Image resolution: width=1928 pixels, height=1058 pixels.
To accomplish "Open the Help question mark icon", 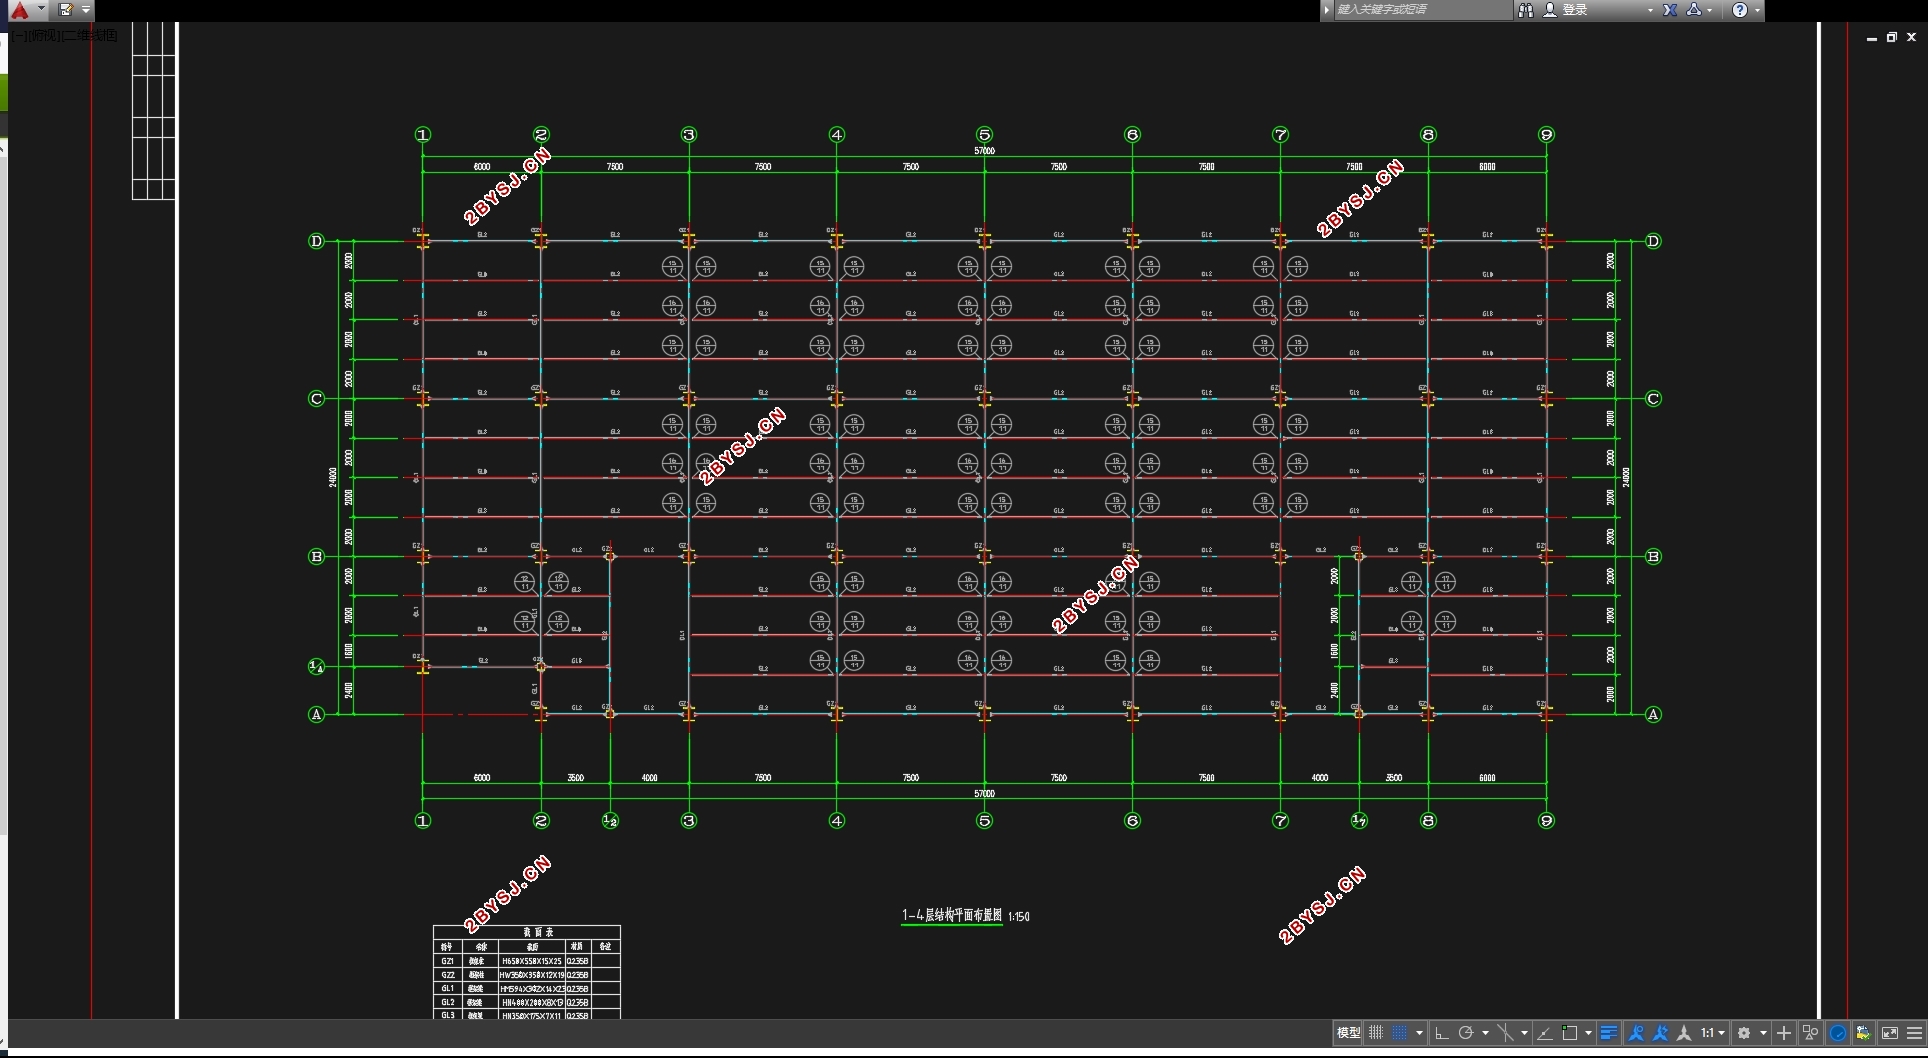I will pyautogui.click(x=1740, y=10).
